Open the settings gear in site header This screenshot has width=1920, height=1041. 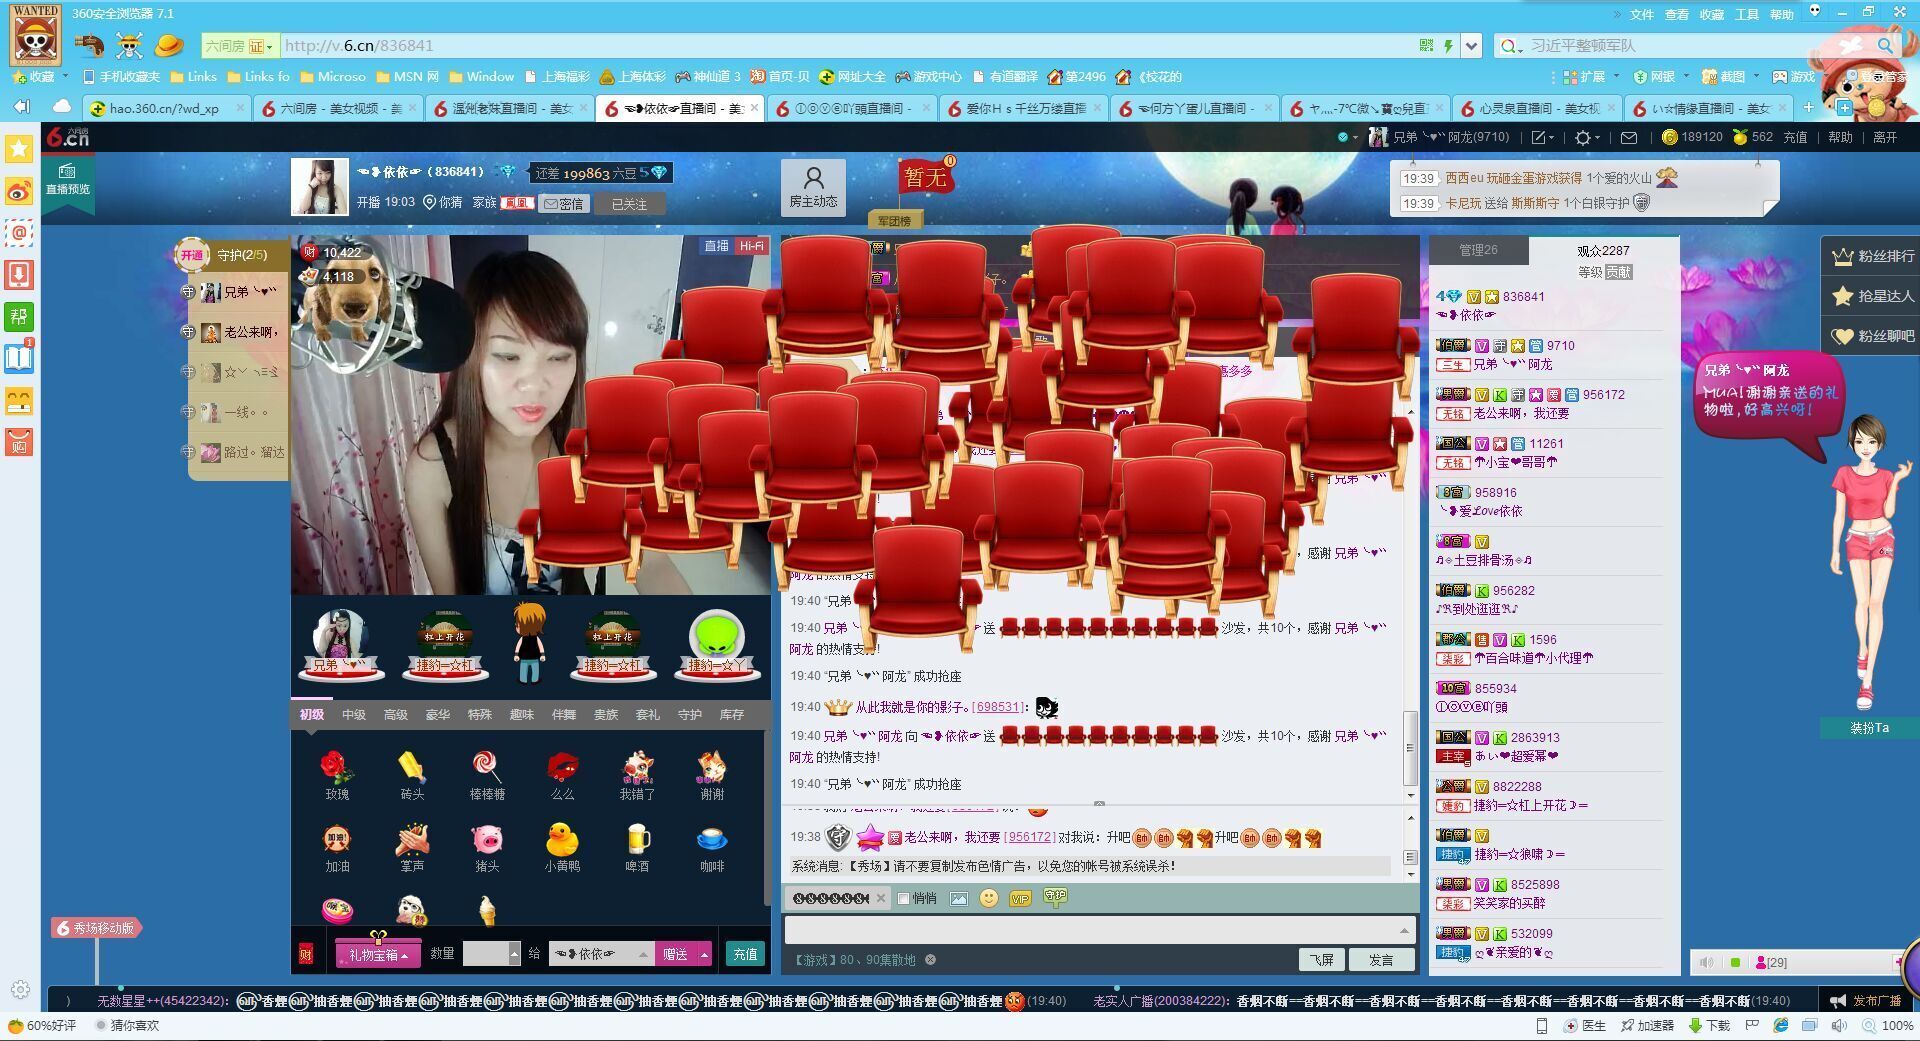point(1582,138)
